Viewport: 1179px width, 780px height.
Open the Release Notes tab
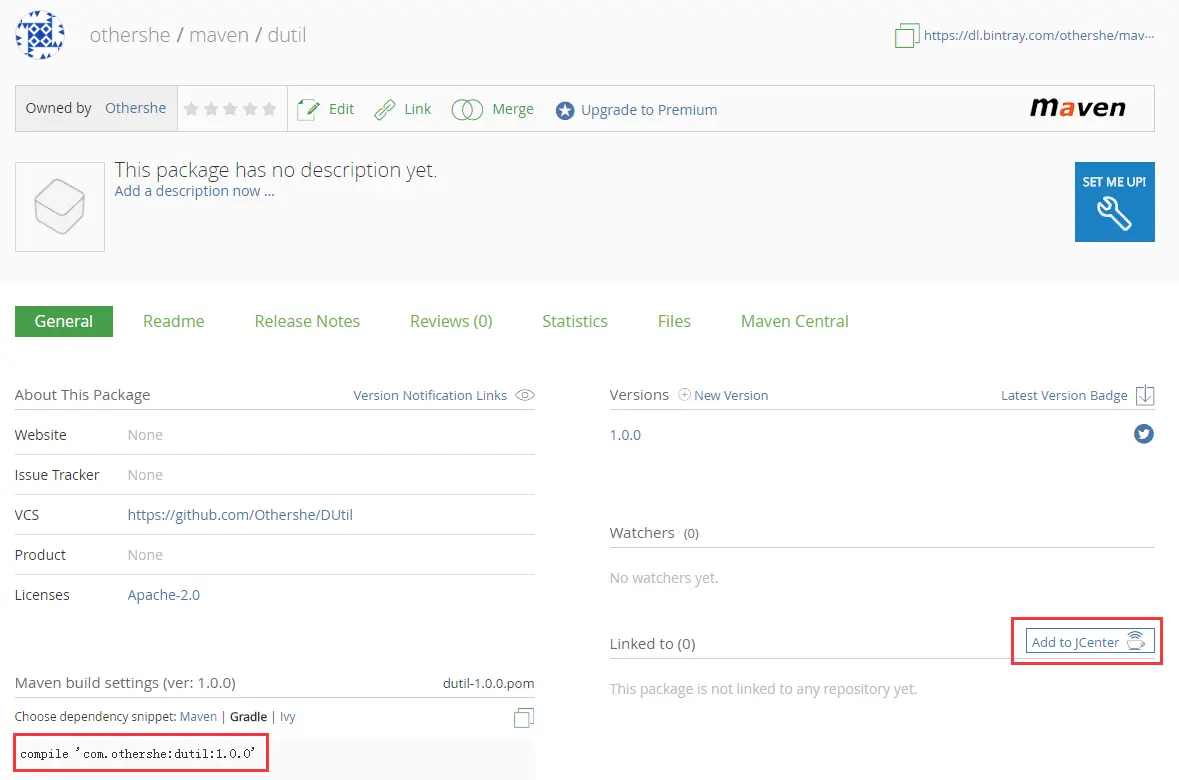(x=307, y=321)
